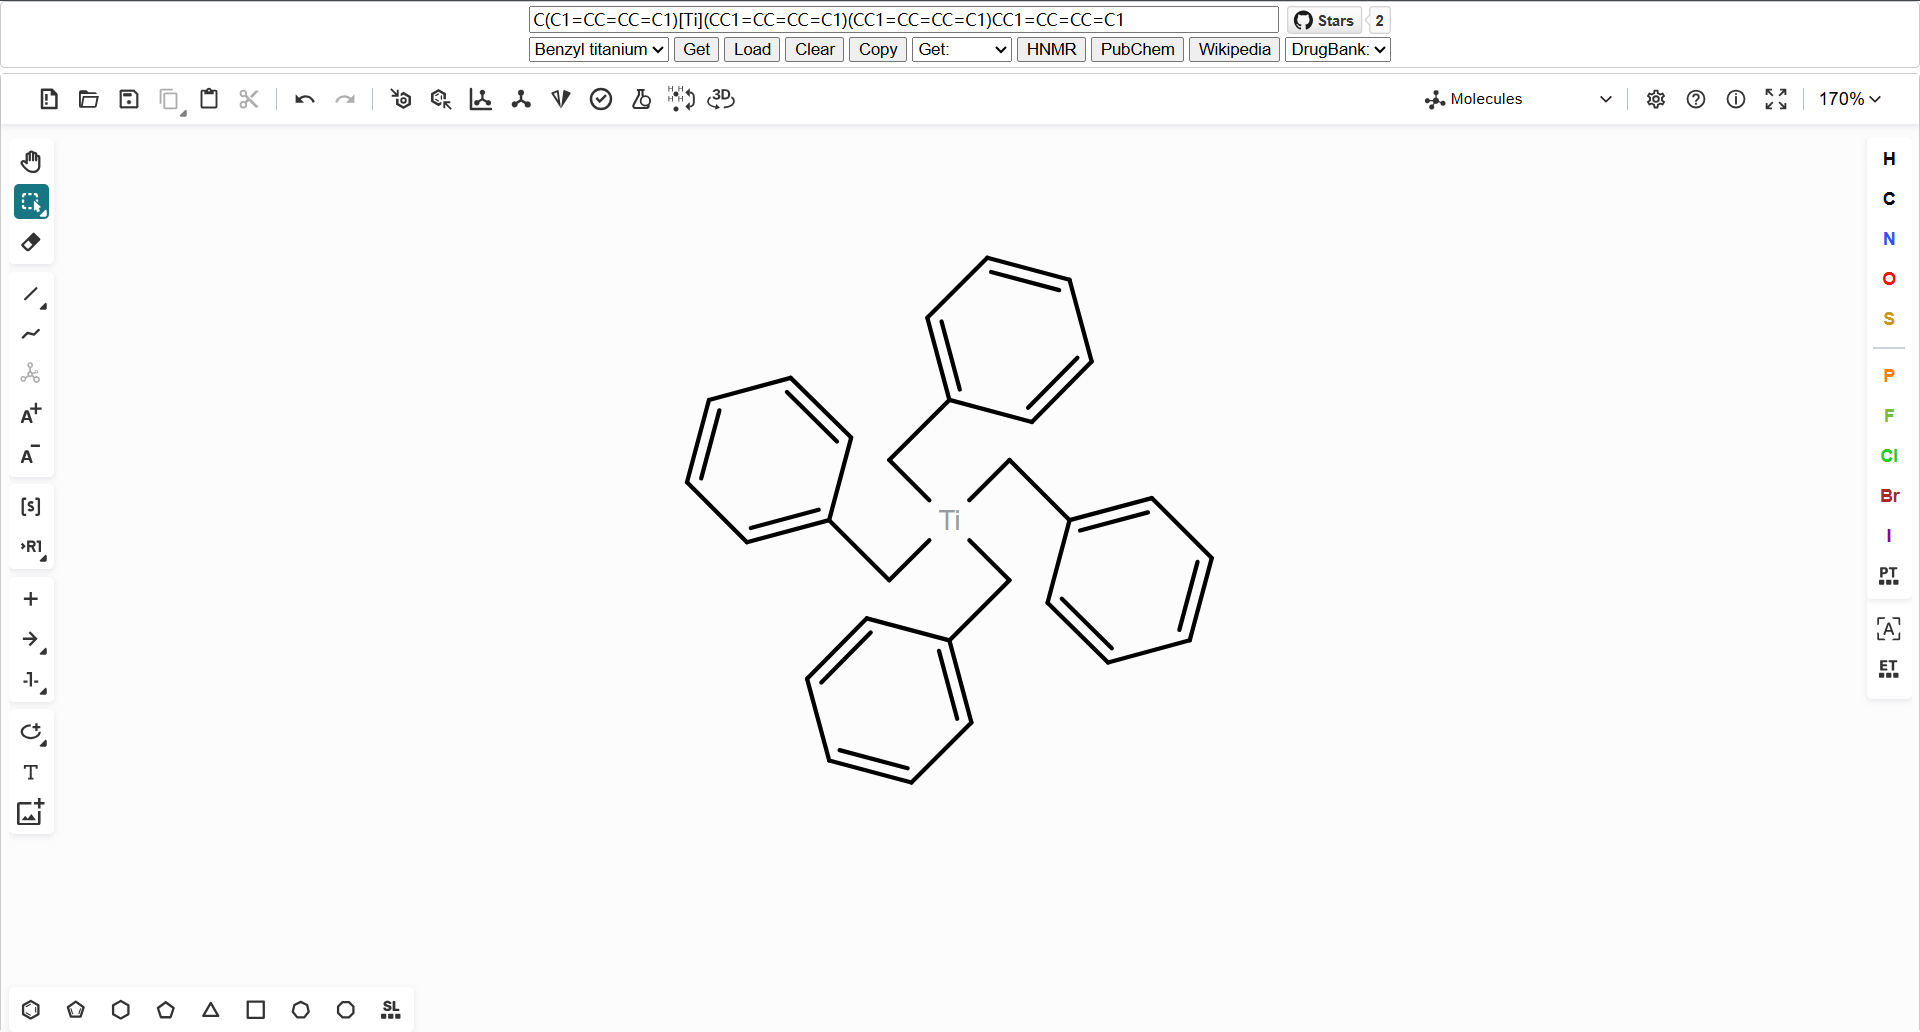Click the Undo arrow
Screen dimensions: 1920x1032
pos(304,99)
